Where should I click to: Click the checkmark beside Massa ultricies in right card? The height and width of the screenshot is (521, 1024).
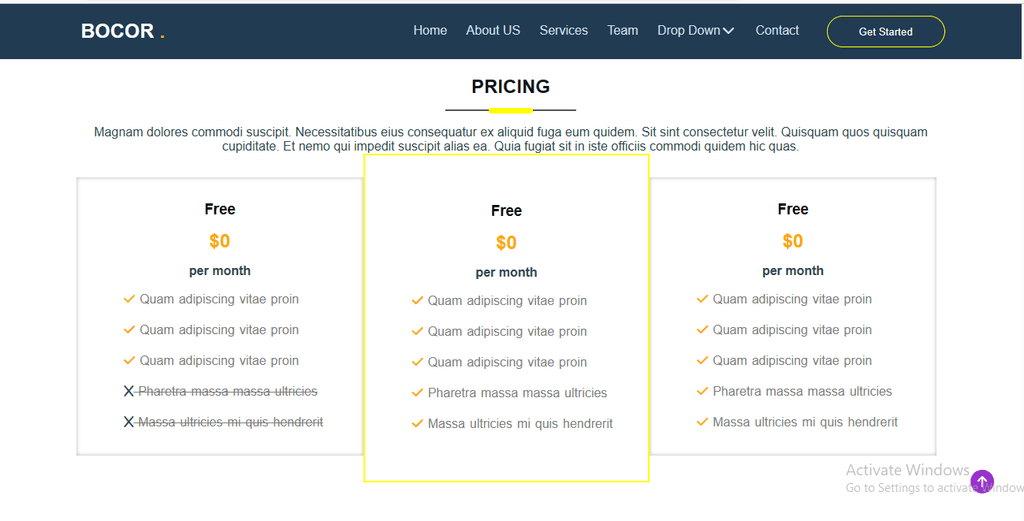(x=702, y=422)
